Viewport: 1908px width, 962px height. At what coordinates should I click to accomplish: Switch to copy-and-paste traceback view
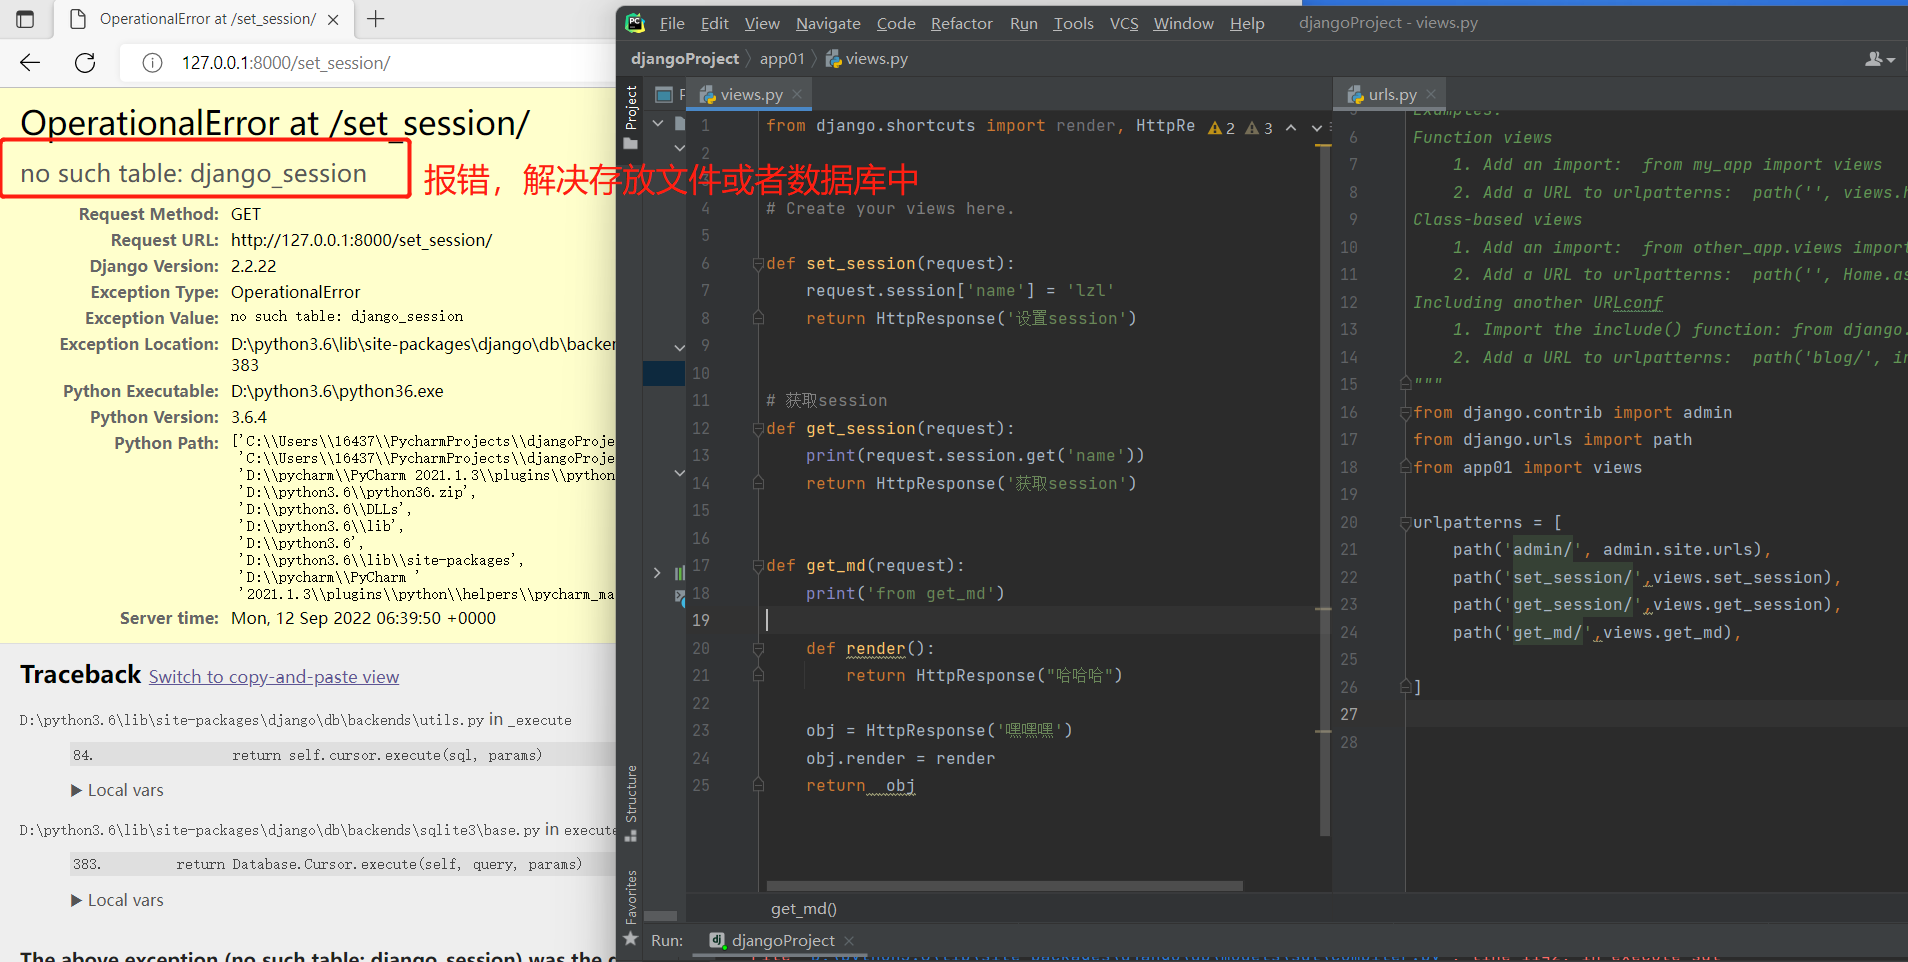[274, 677]
